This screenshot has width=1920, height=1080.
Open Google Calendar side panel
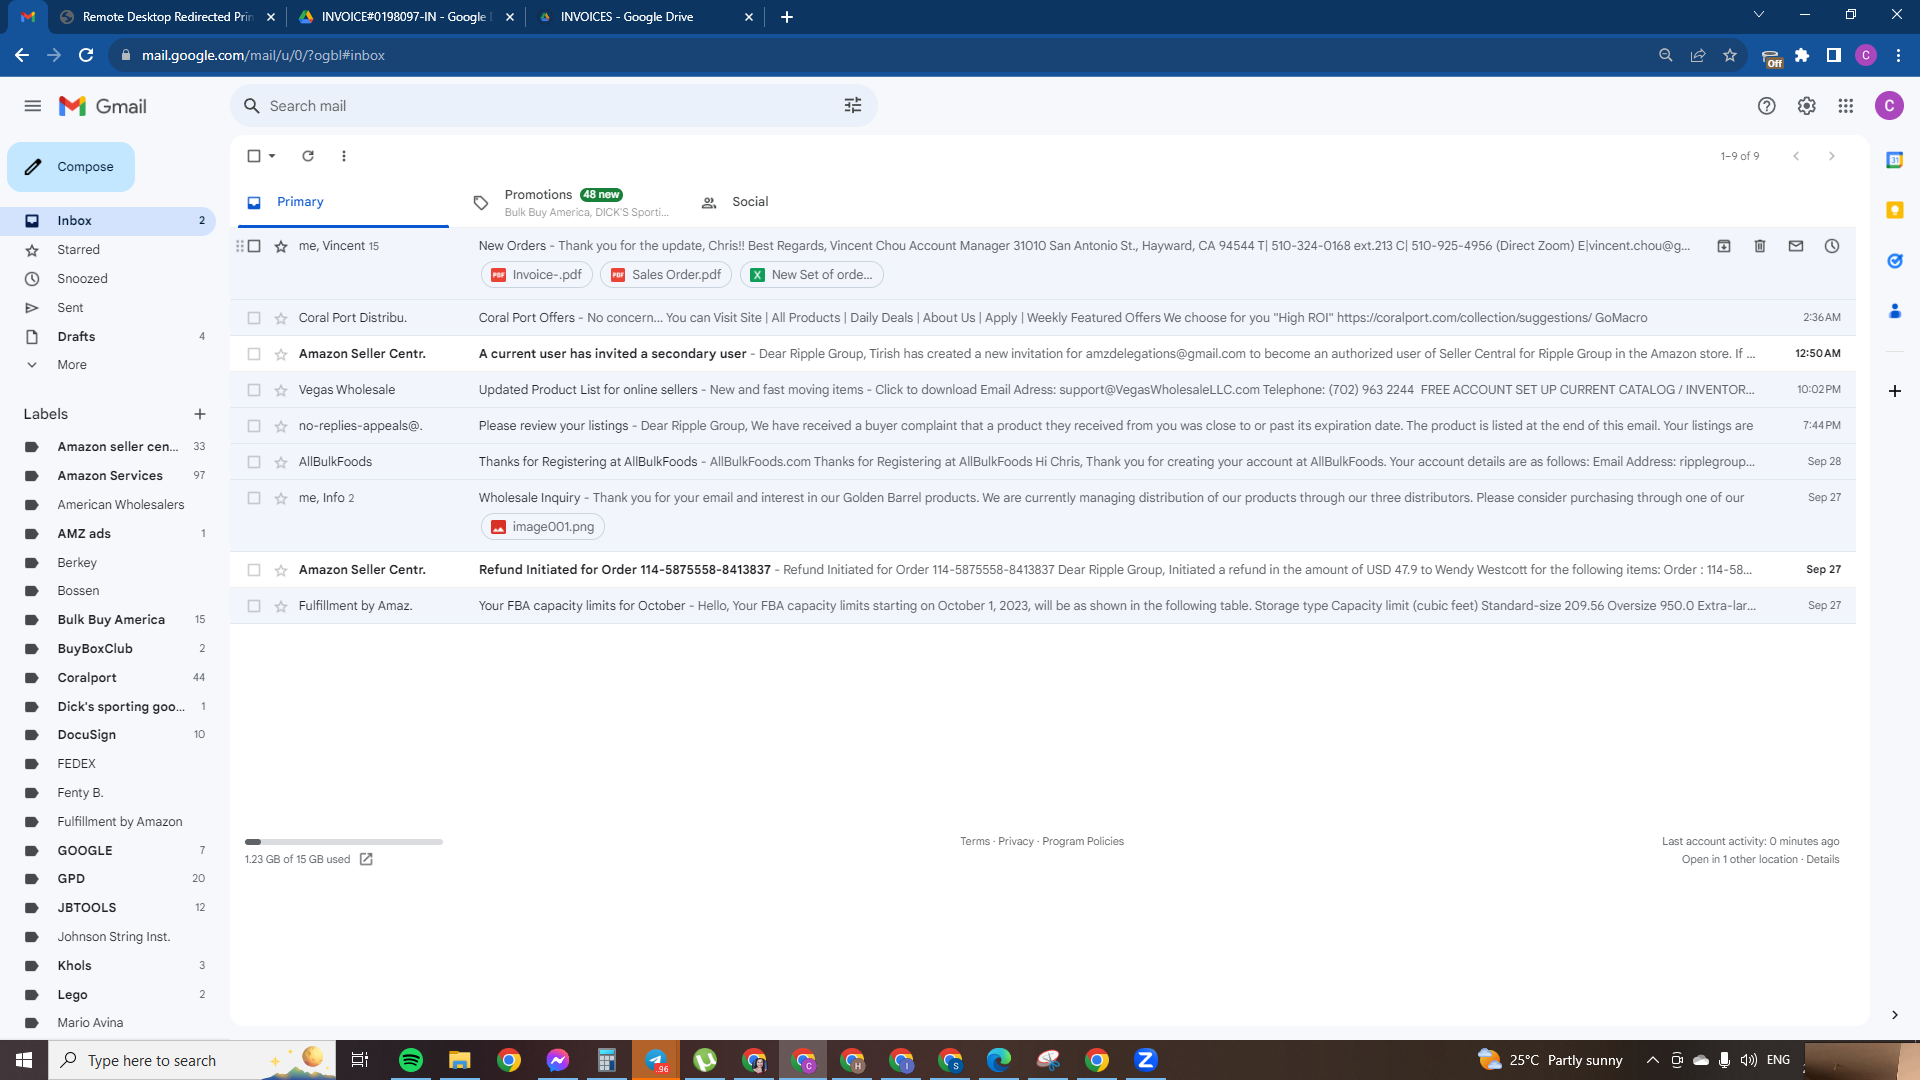pyautogui.click(x=1895, y=160)
